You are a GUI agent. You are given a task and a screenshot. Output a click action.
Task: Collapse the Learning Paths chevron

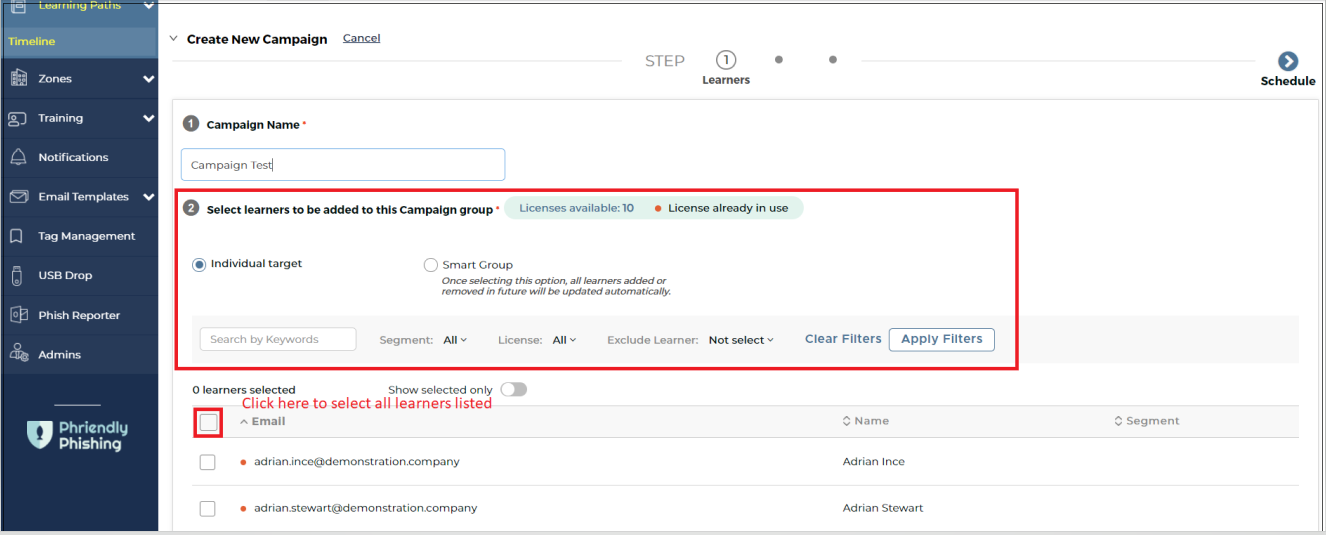point(149,6)
